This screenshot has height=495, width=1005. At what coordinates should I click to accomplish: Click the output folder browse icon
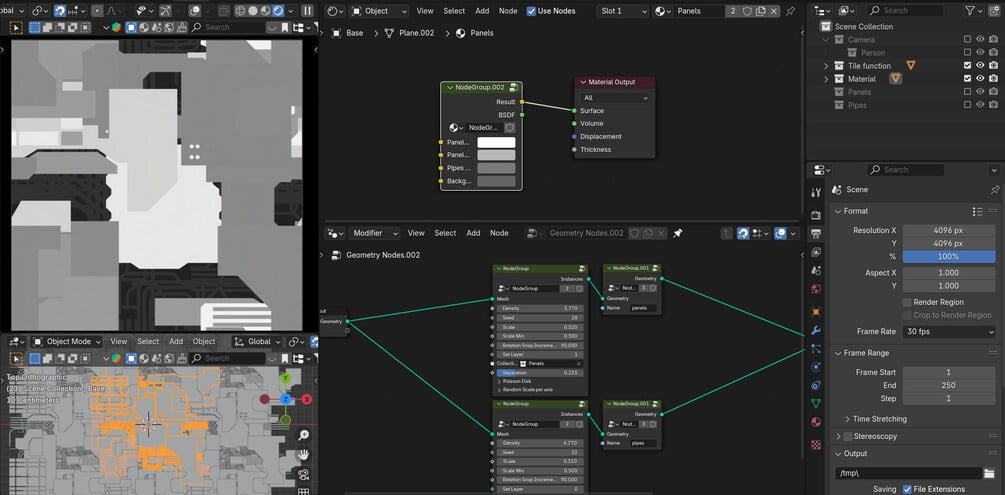click(990, 473)
